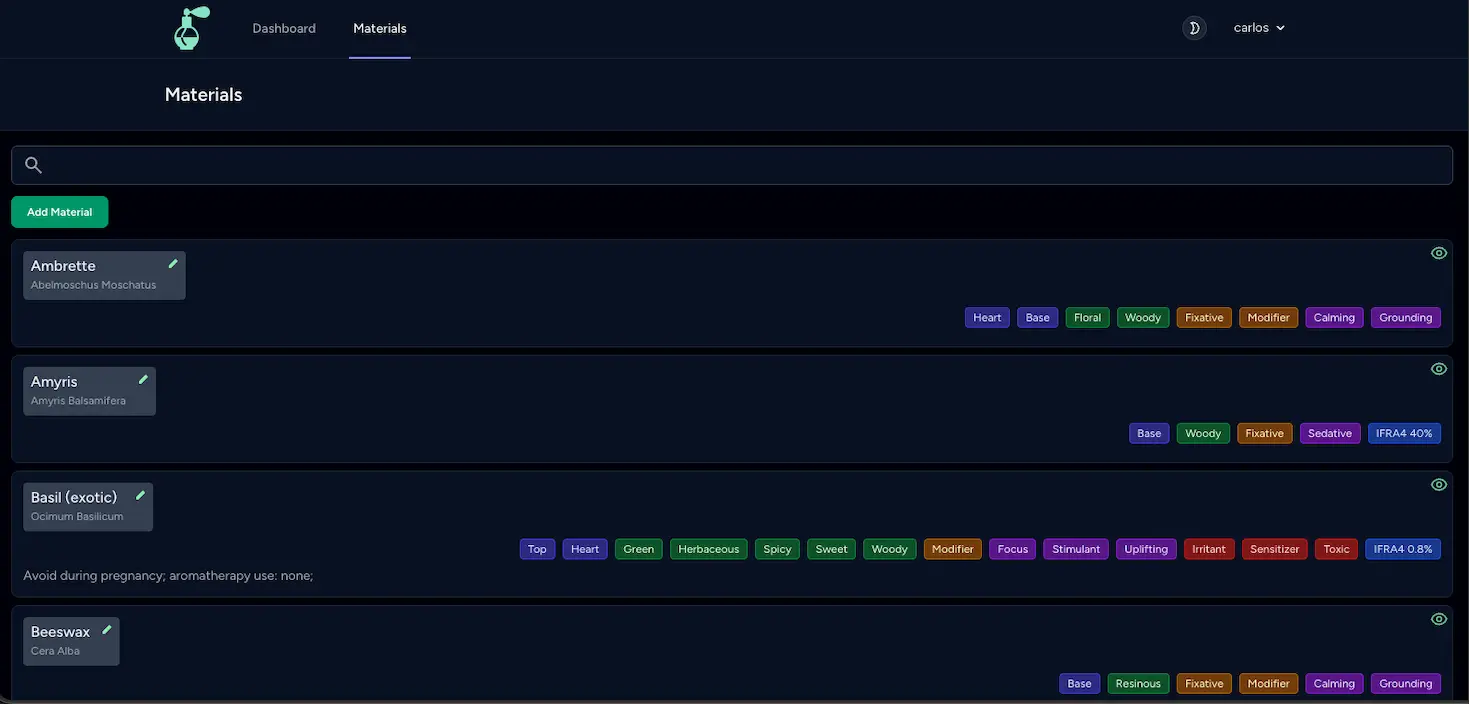Select the Materials tab

[x=380, y=29]
